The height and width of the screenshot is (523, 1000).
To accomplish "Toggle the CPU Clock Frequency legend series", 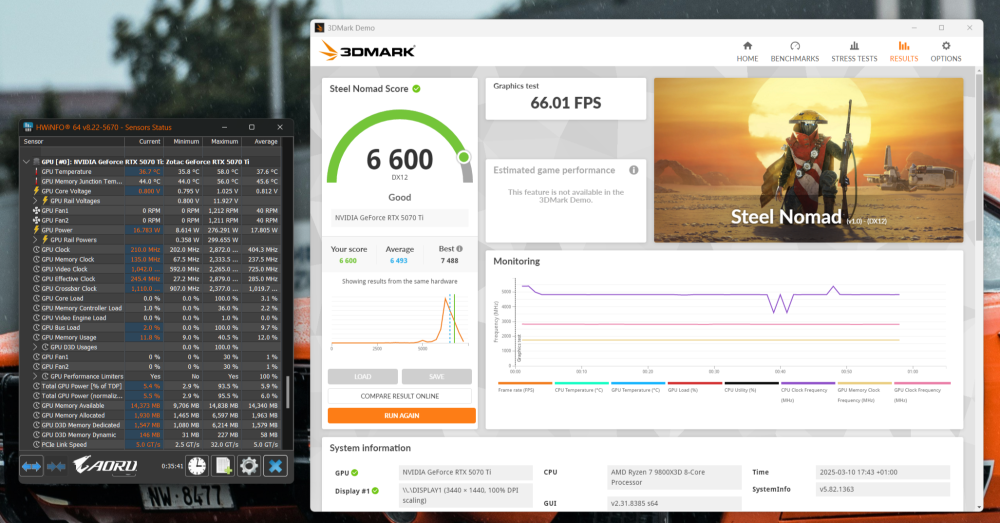I will 807,393.
